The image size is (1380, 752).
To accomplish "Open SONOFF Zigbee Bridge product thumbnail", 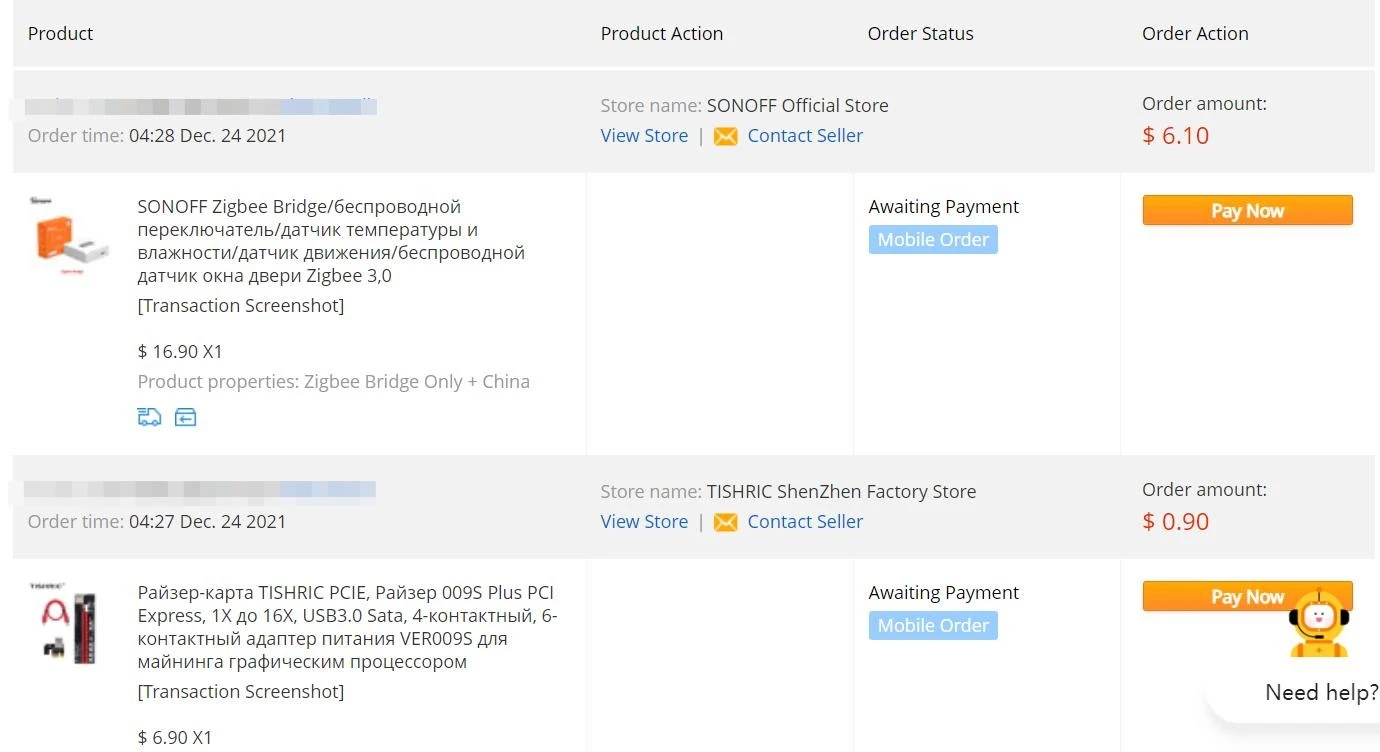I will [70, 238].
